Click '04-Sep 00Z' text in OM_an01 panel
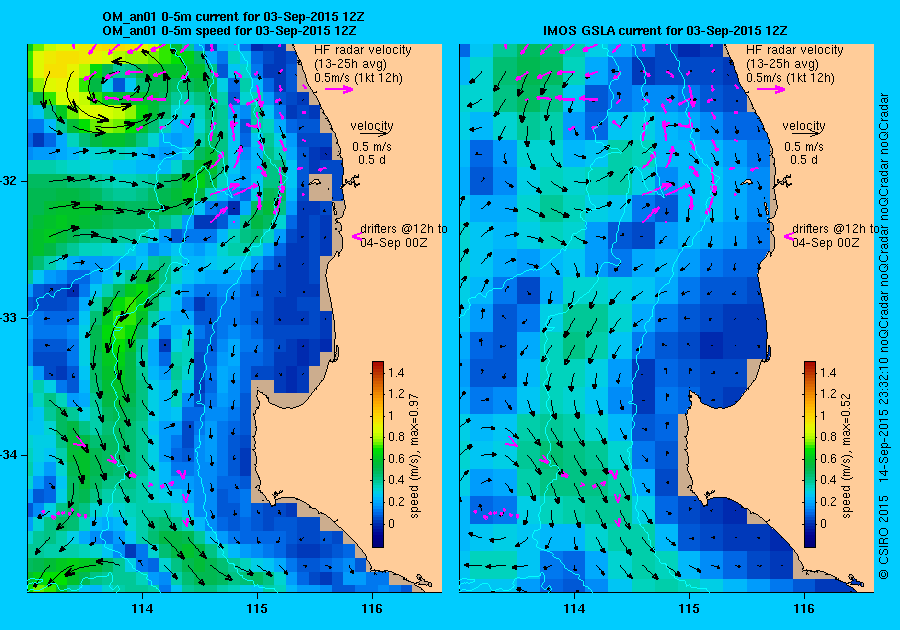 click(x=394, y=243)
